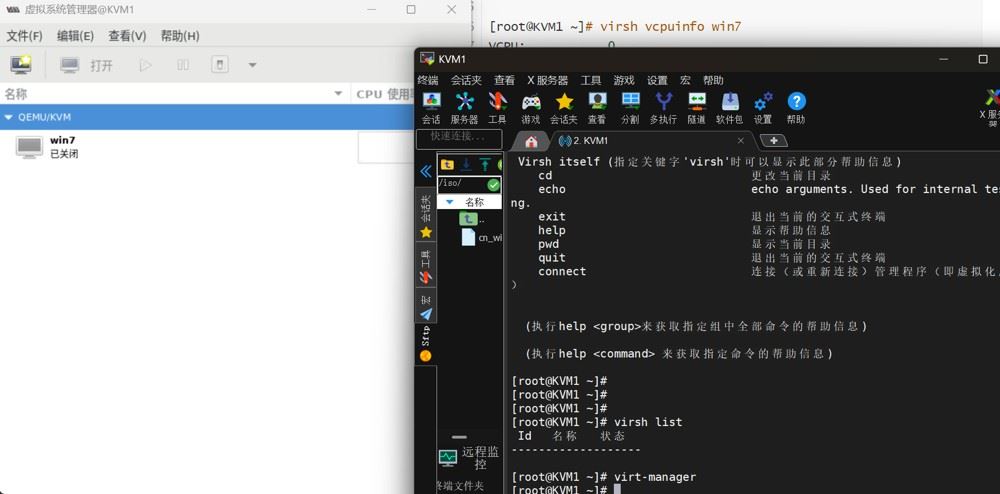This screenshot has height=494, width=1000.
Task: Click the pause virtual machine icon
Action: (183, 65)
